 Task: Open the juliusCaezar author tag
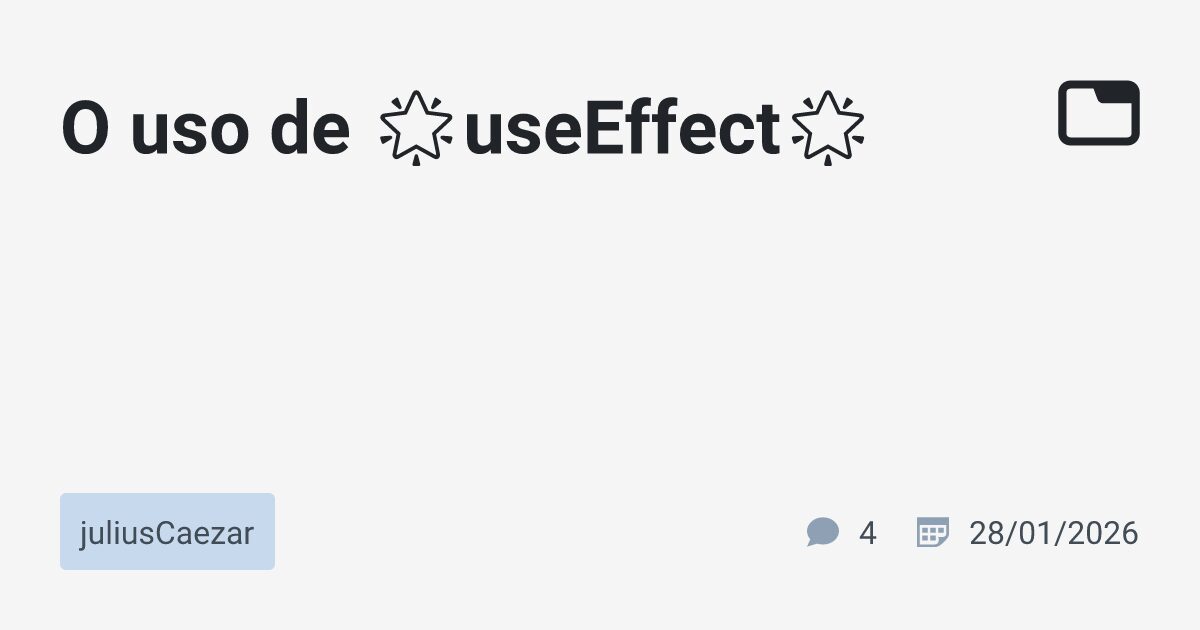pyautogui.click(x=167, y=532)
